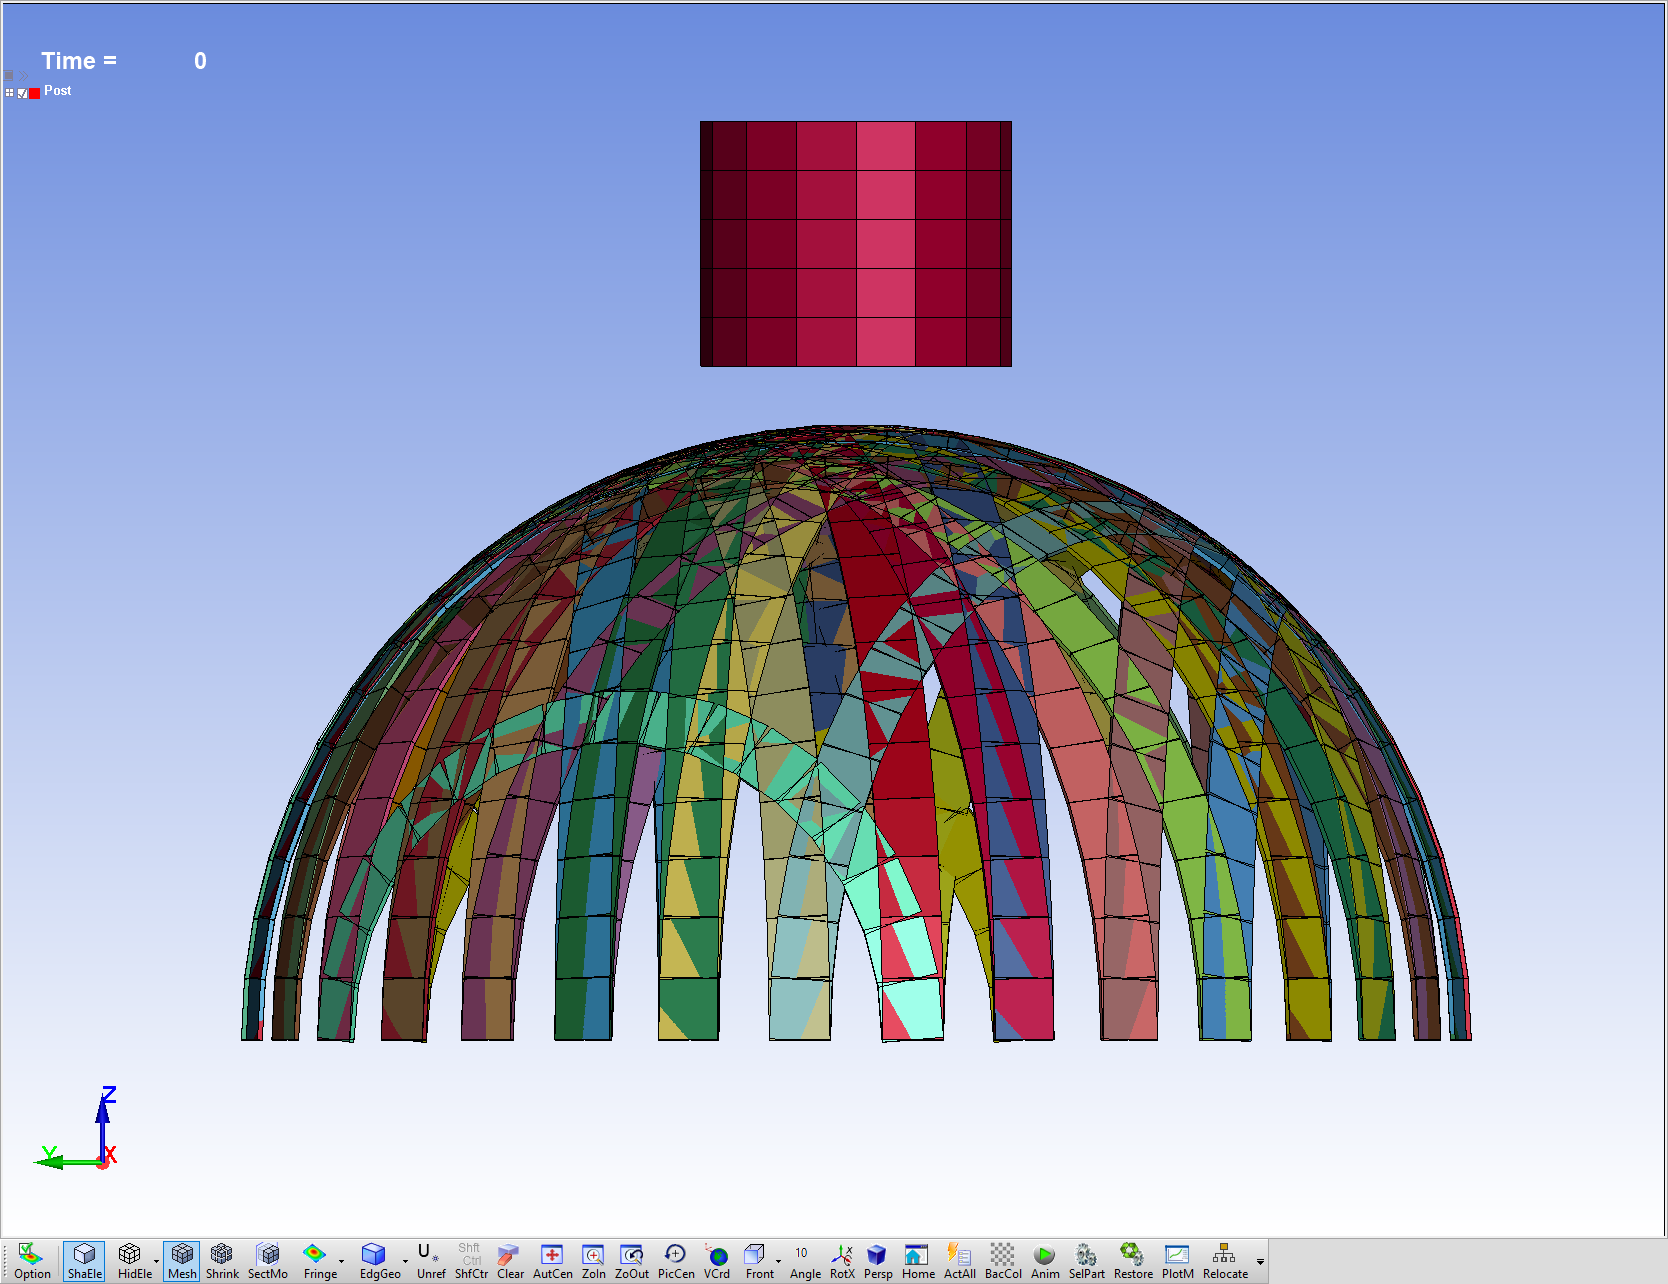The height and width of the screenshot is (1284, 1668).
Task: Expand the collapsed panel double-chevron
Action: click(x=24, y=75)
